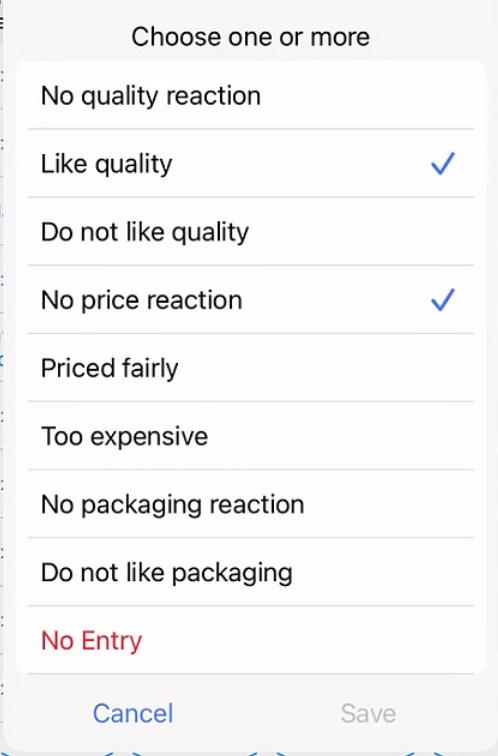Tap empty check area of Priced fairly row

443,368
